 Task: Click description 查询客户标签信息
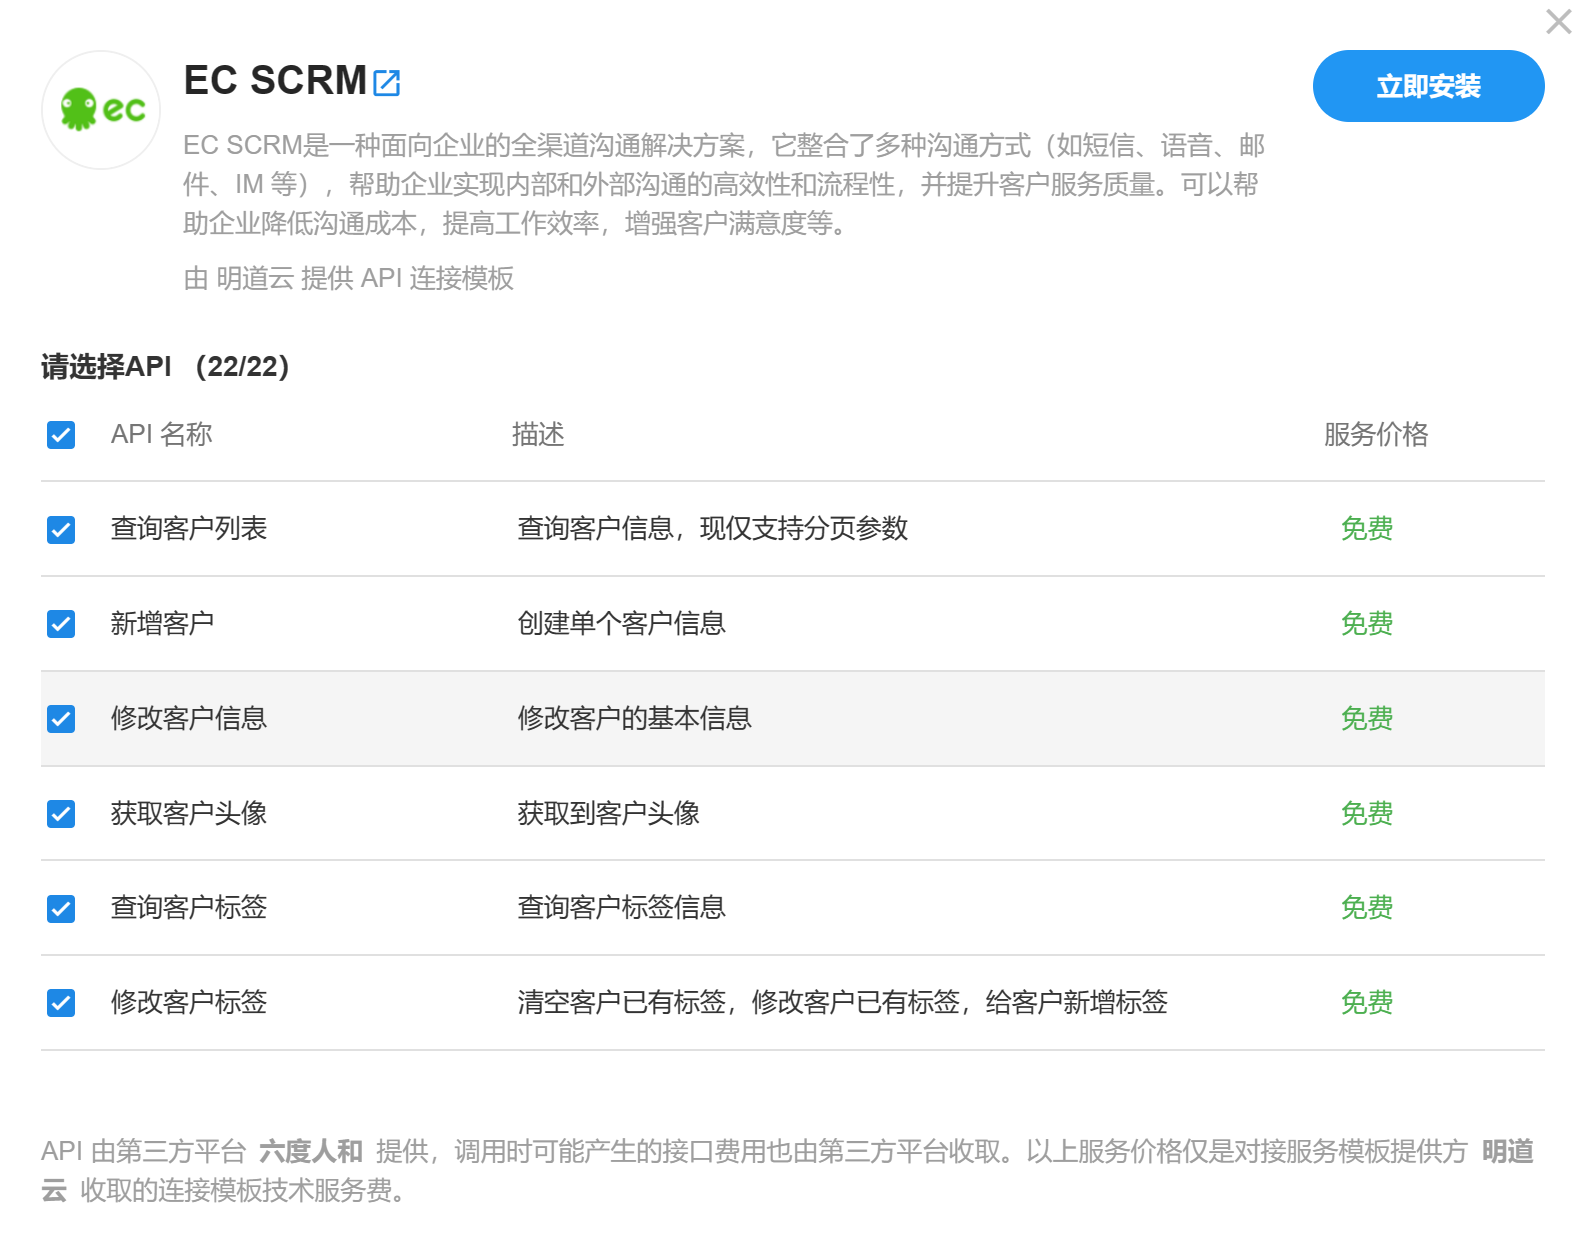tap(622, 907)
